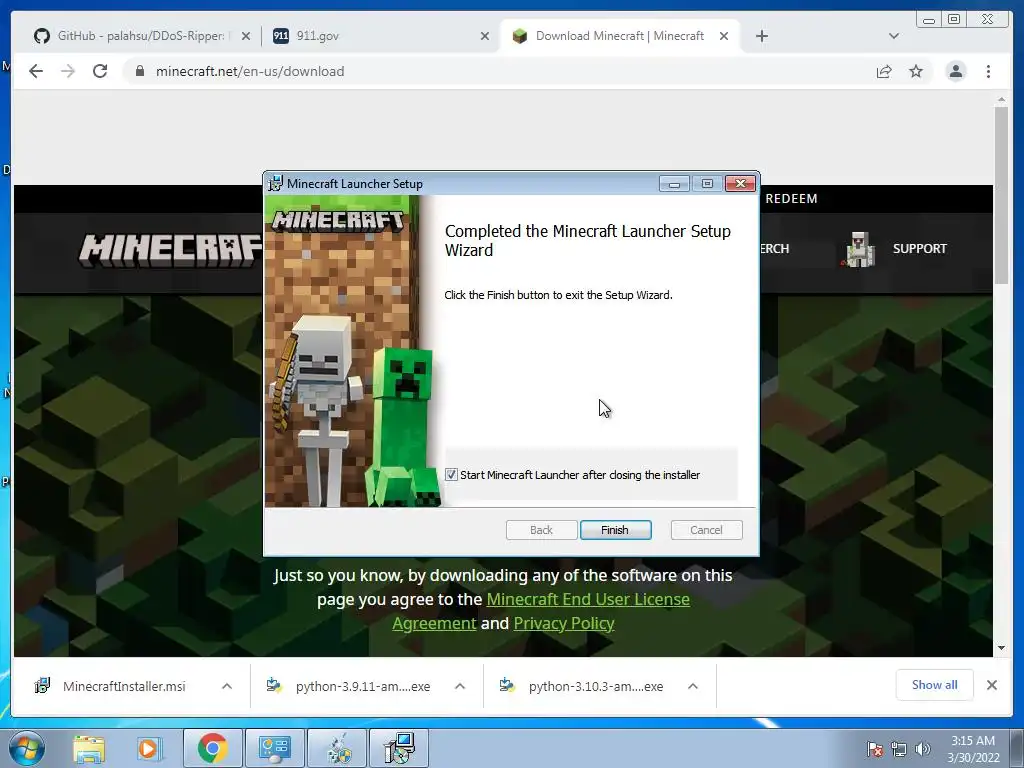The image size is (1024, 768).
Task: Open SUPPORT in Minecraft site navigation
Action: pyautogui.click(x=920, y=249)
